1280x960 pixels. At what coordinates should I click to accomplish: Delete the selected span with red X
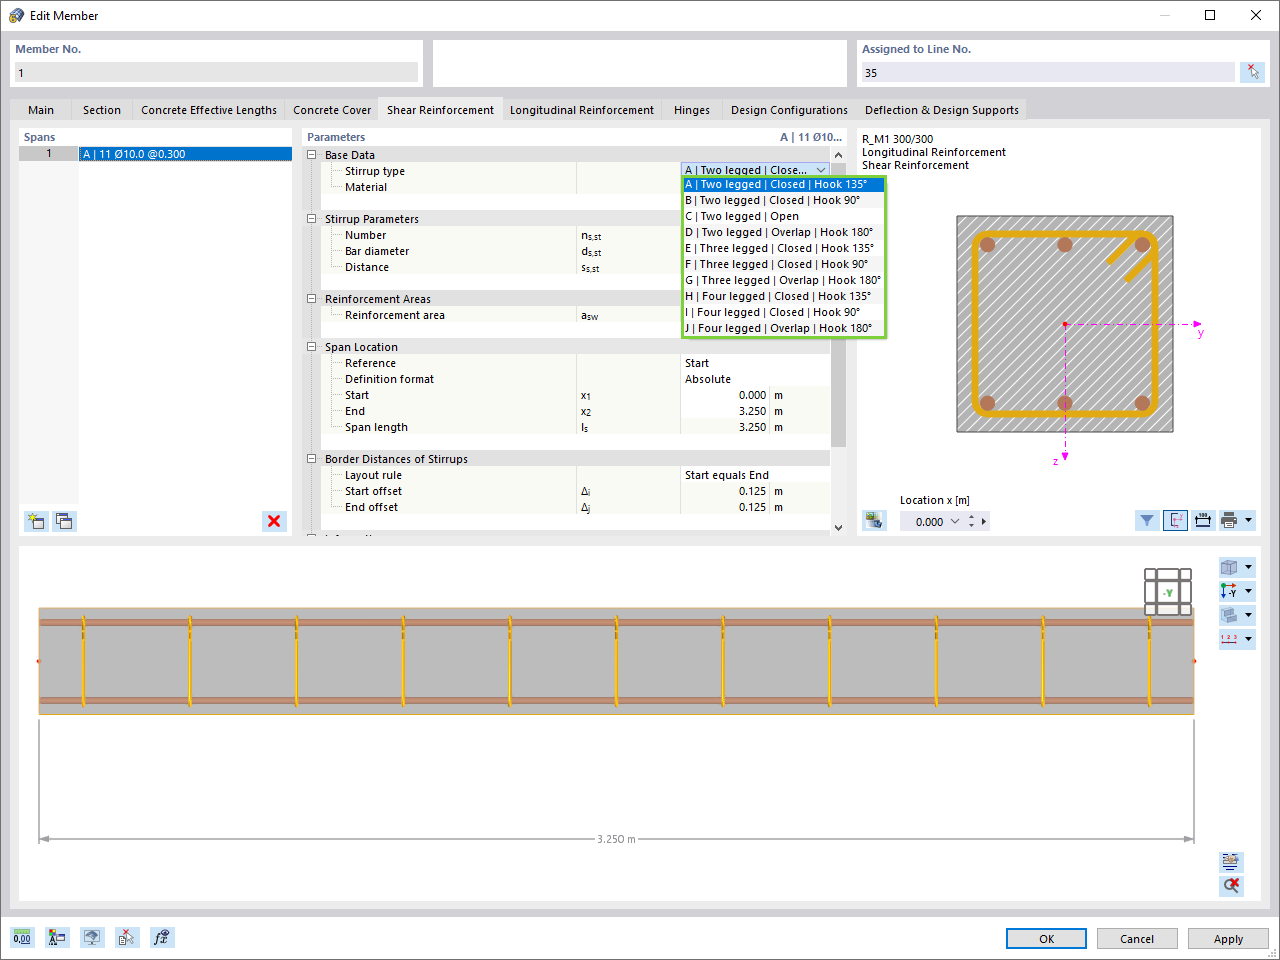pos(274,521)
